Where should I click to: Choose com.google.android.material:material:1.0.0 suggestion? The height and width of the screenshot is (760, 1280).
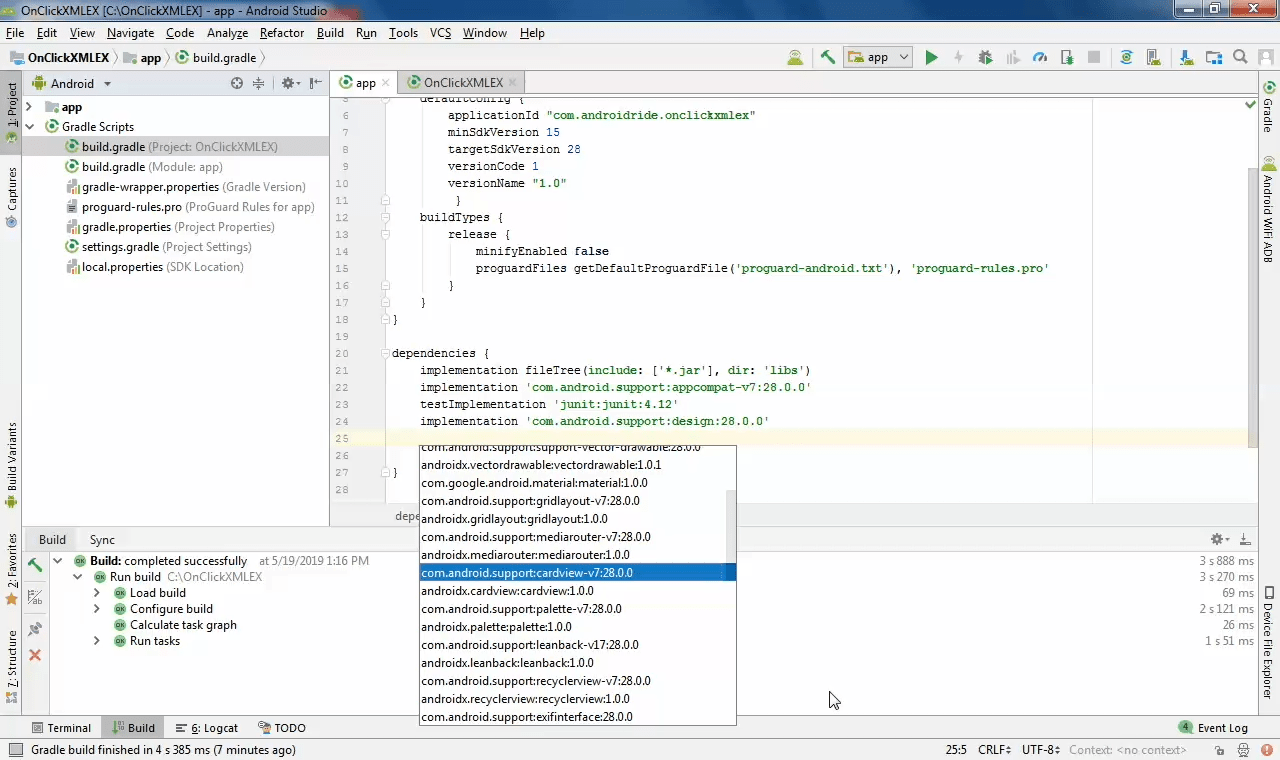(x=577, y=483)
